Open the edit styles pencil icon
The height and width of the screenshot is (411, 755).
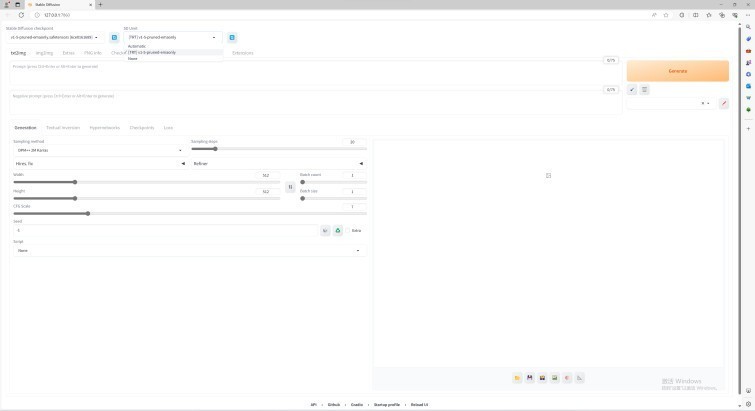[723, 103]
